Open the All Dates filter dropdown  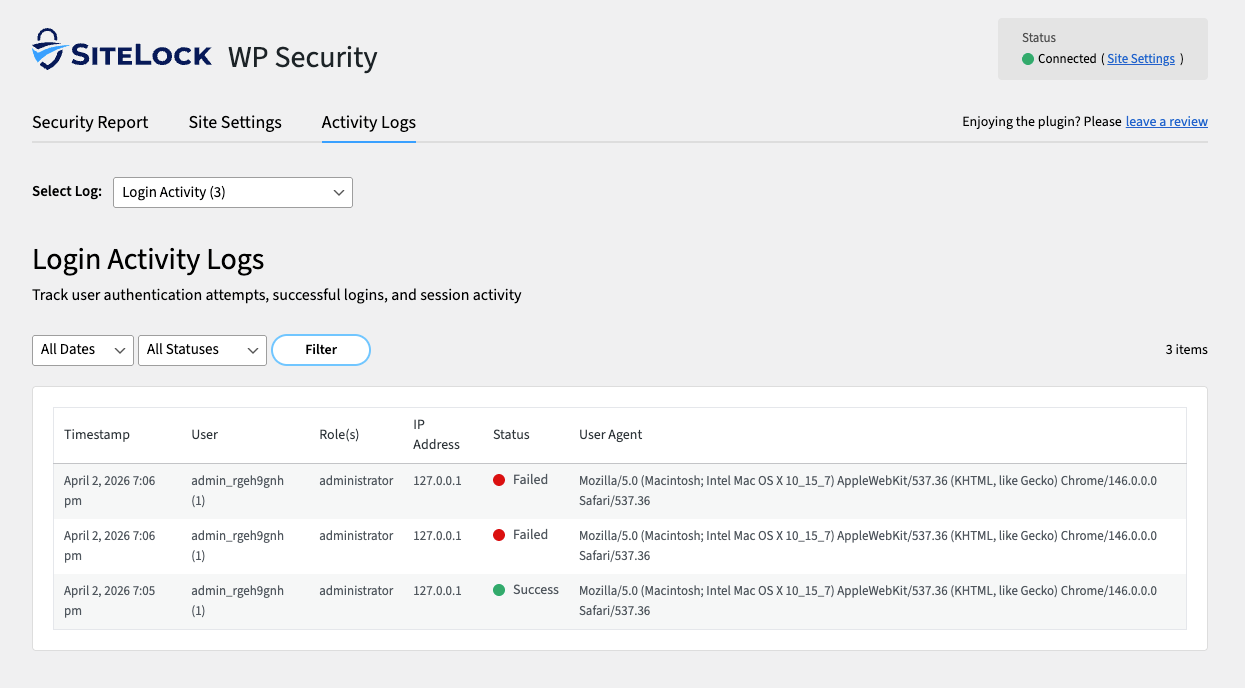point(82,350)
